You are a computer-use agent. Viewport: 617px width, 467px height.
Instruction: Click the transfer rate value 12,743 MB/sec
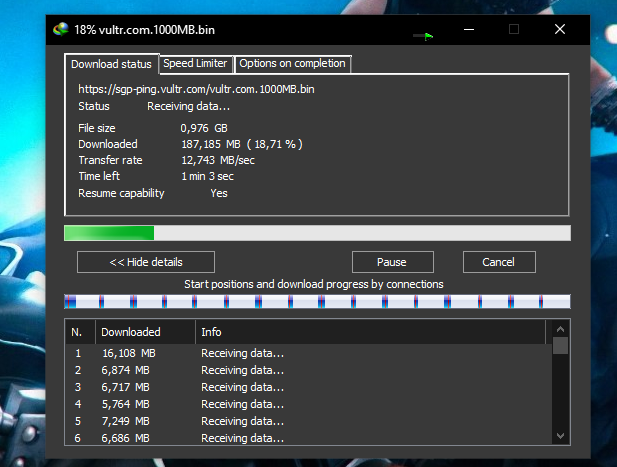(x=218, y=160)
